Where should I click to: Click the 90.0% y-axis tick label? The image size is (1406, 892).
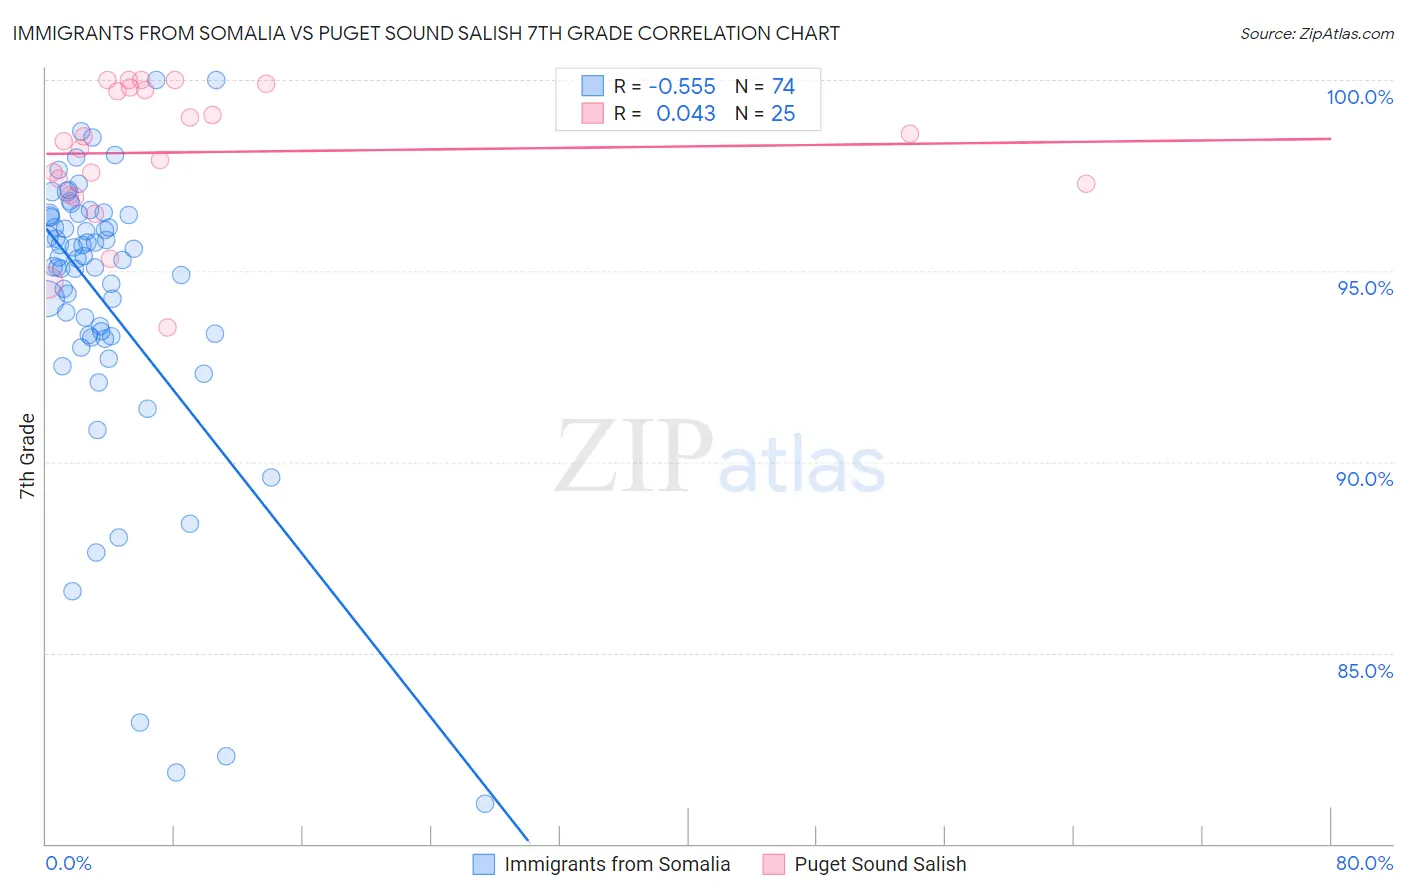click(1364, 479)
